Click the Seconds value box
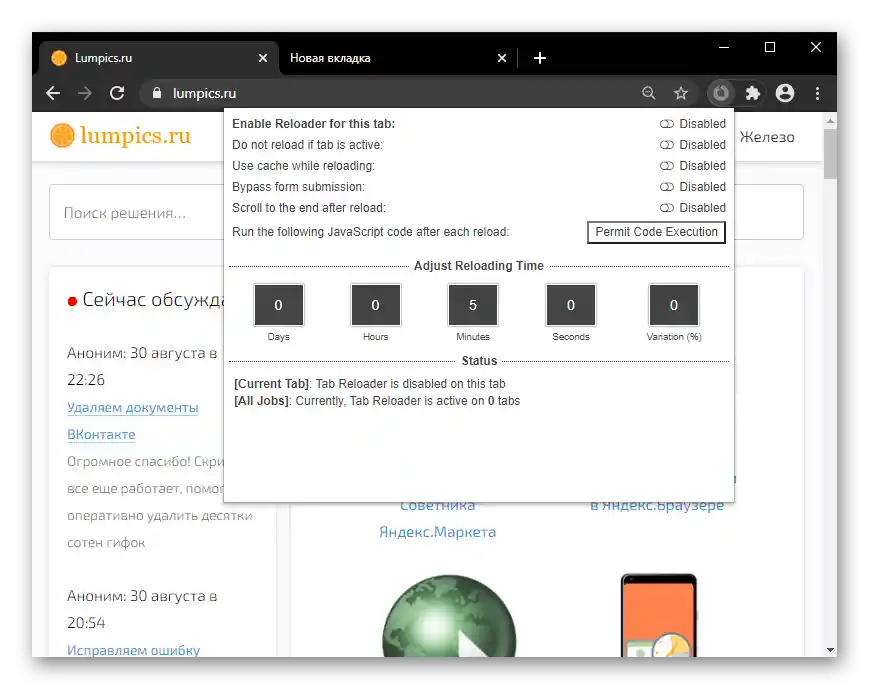 point(571,305)
